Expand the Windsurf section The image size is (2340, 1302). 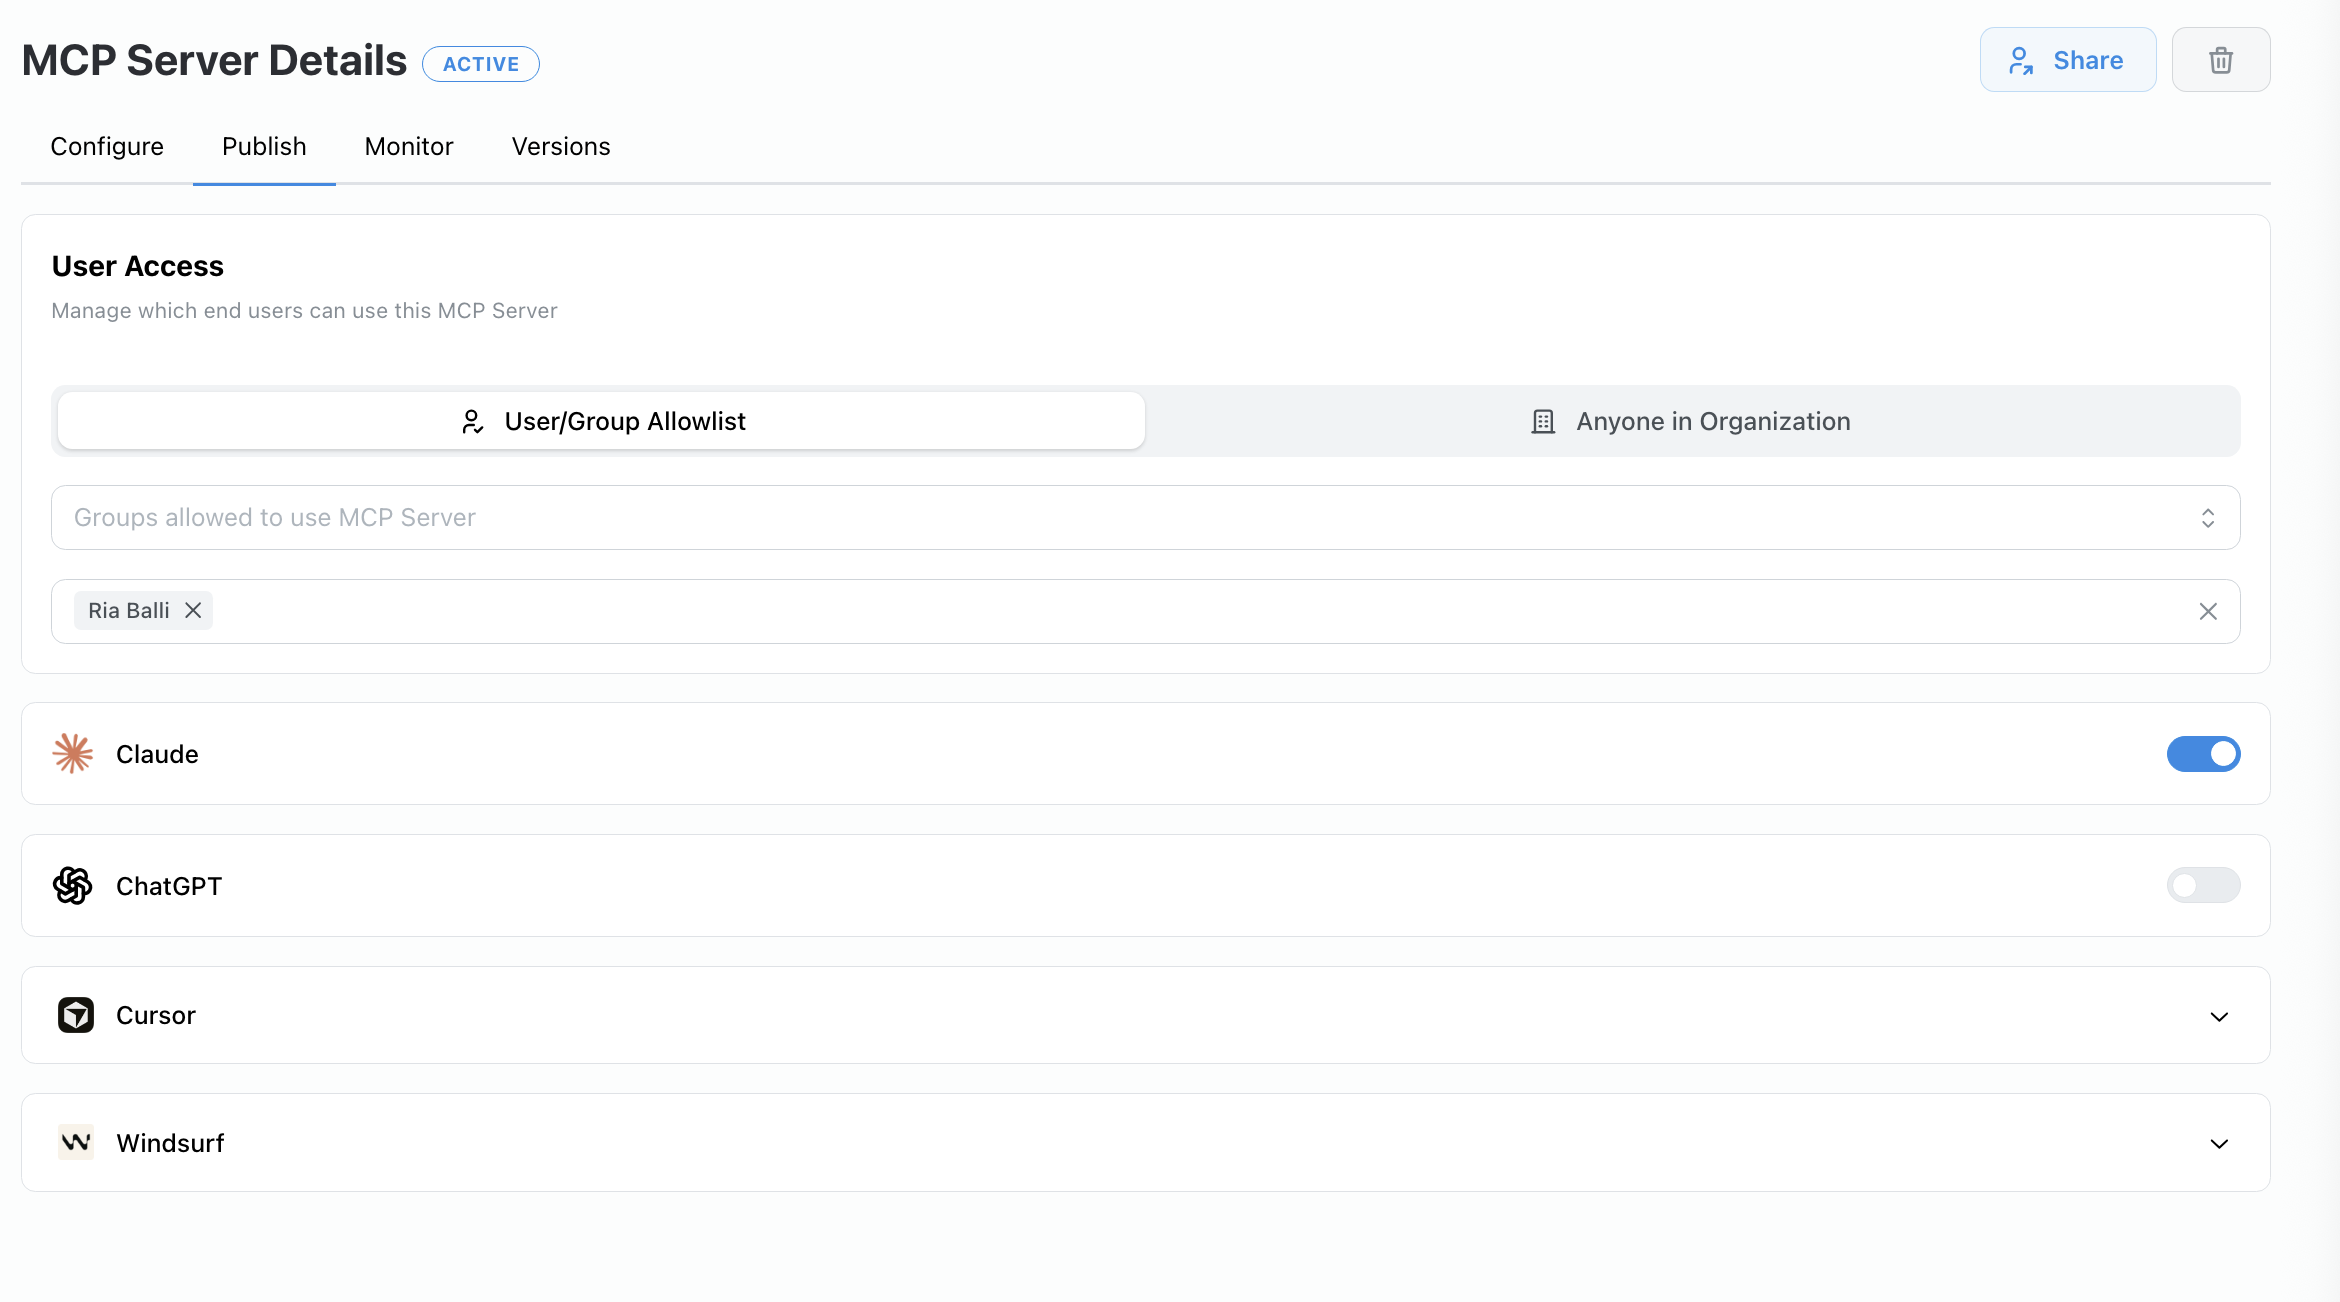coord(2219,1143)
